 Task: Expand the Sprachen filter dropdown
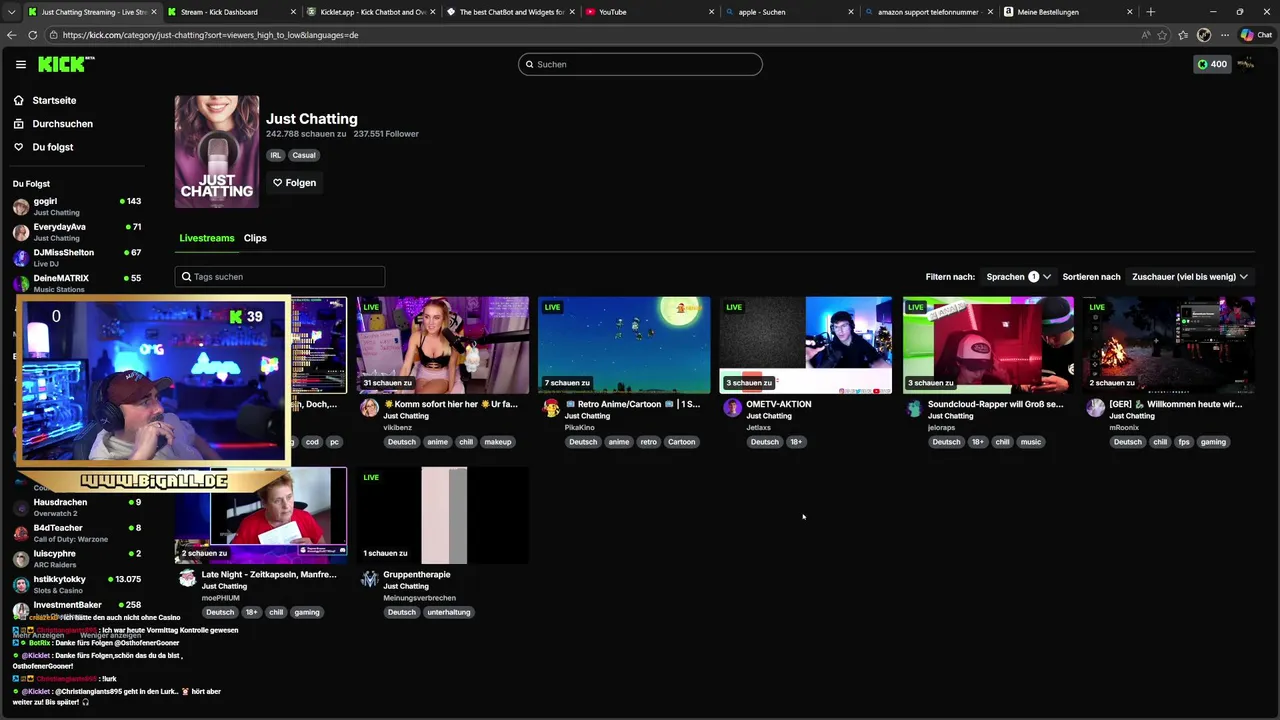[x=1018, y=277]
